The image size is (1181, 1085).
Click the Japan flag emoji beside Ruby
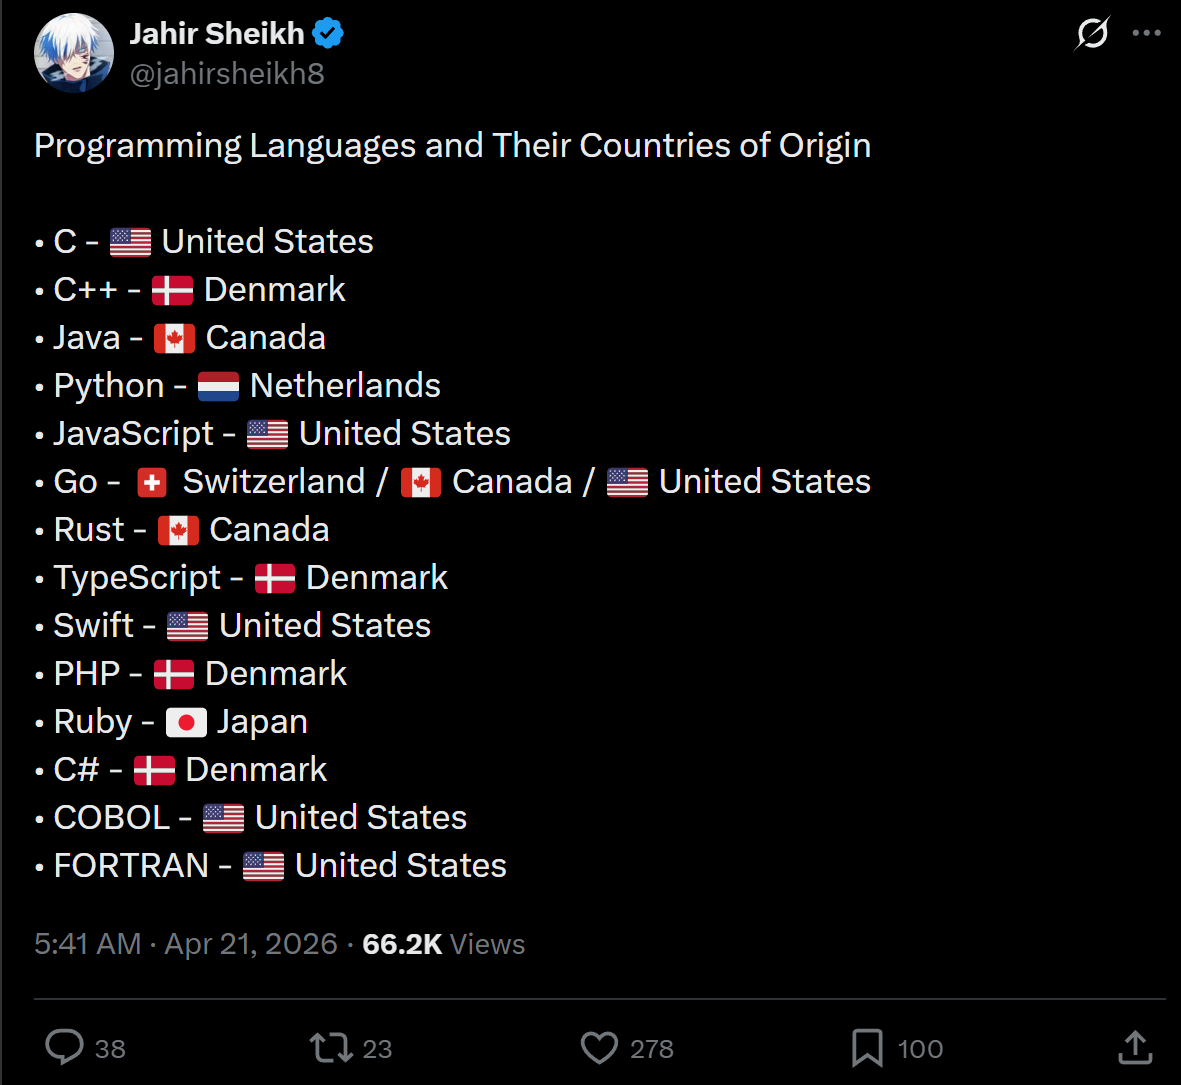[186, 723]
